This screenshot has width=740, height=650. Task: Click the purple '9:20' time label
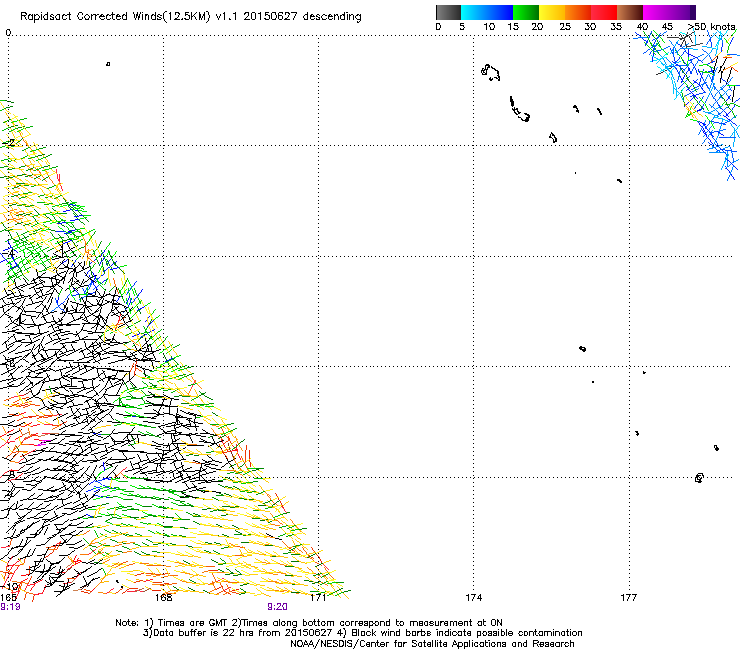(x=277, y=607)
